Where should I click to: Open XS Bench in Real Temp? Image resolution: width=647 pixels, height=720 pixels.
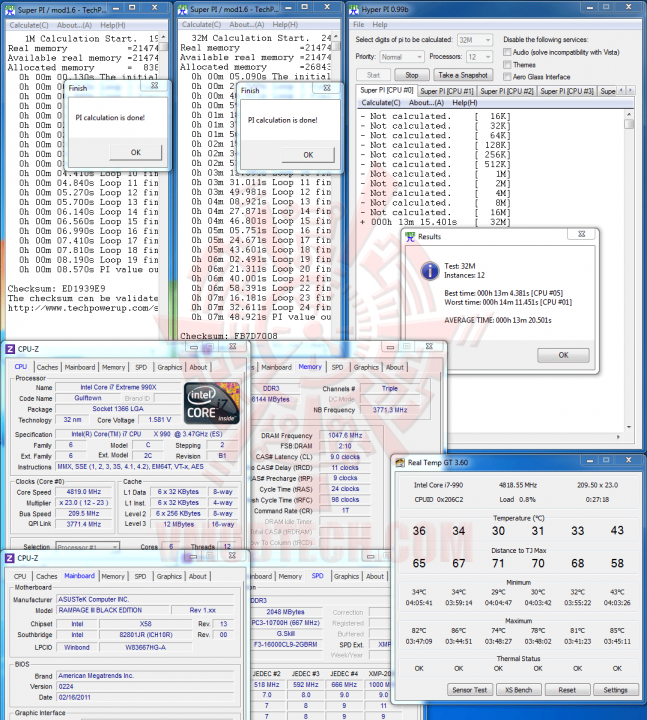click(518, 690)
